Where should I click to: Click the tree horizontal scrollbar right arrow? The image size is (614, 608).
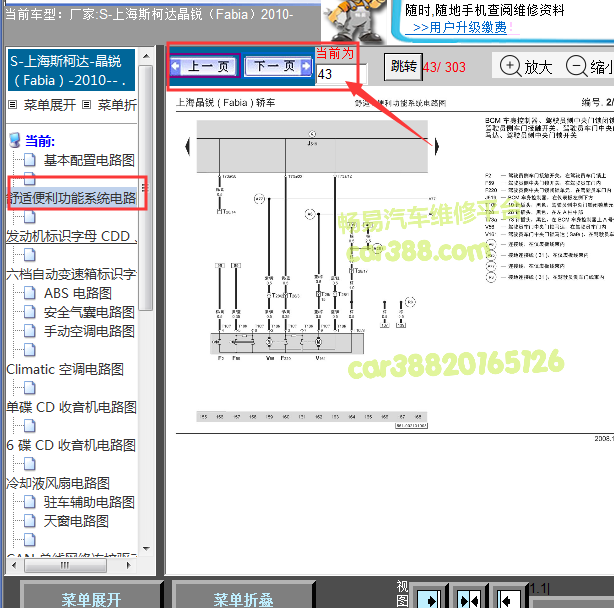(128, 565)
